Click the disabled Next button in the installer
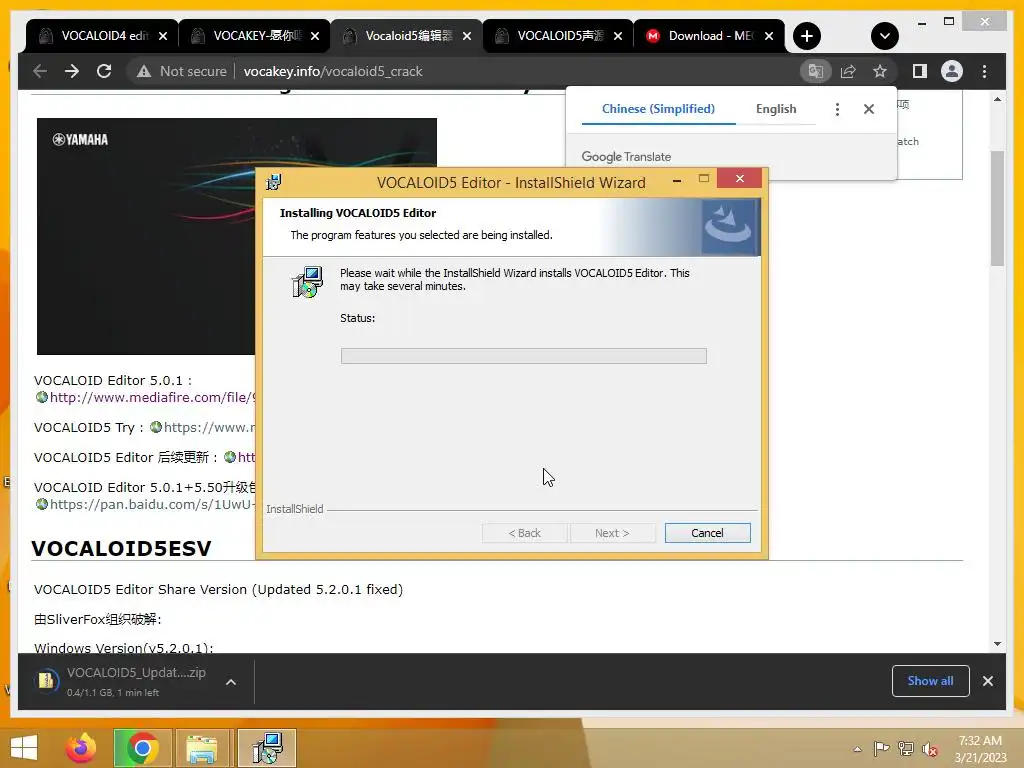 pyautogui.click(x=612, y=533)
